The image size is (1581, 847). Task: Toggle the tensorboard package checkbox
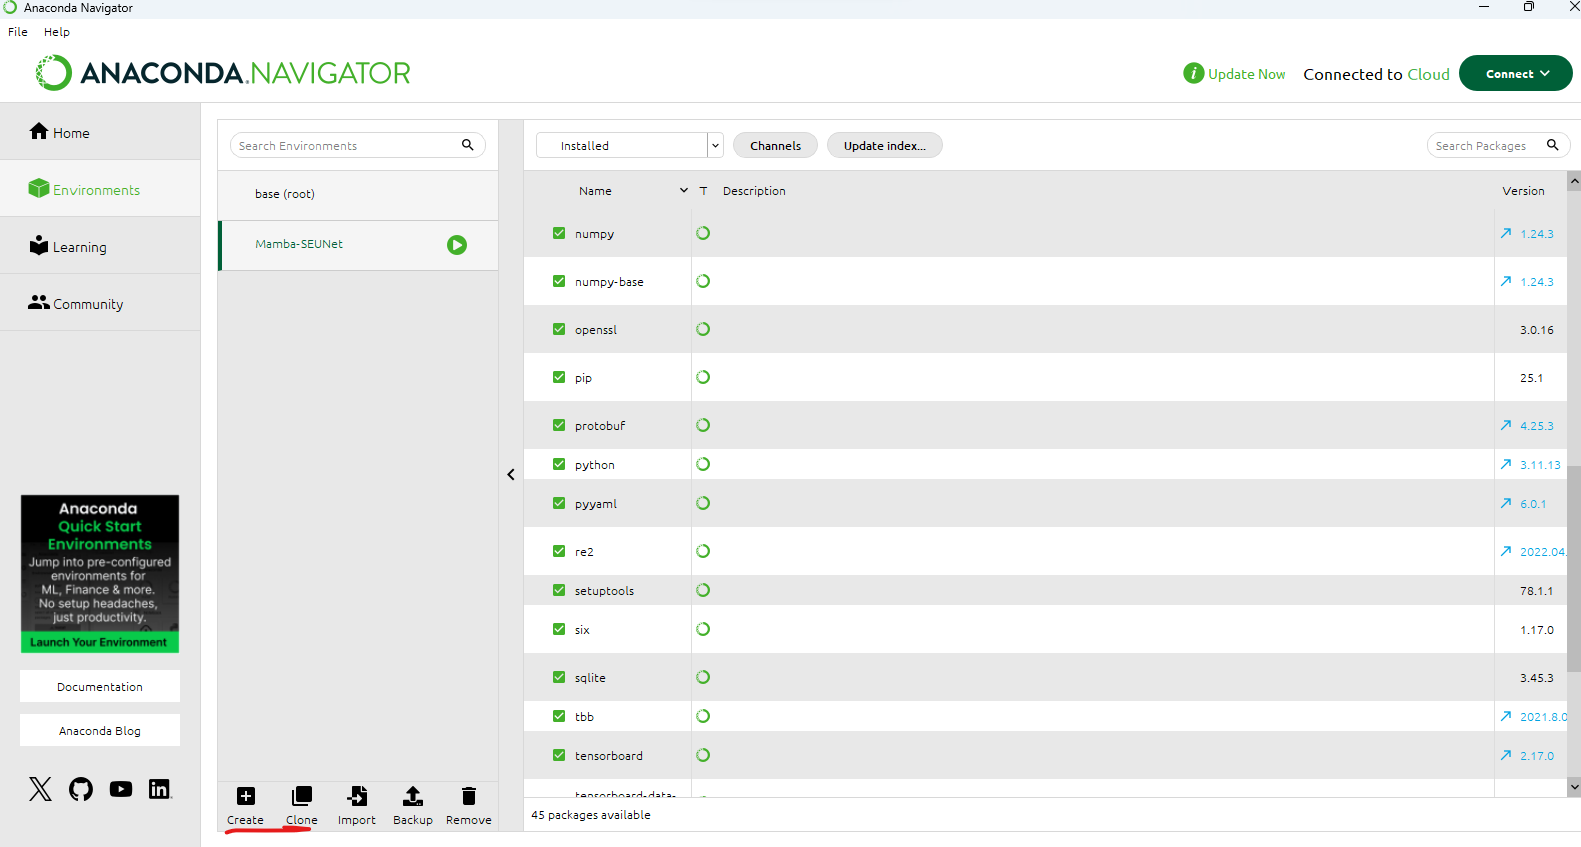pos(559,755)
